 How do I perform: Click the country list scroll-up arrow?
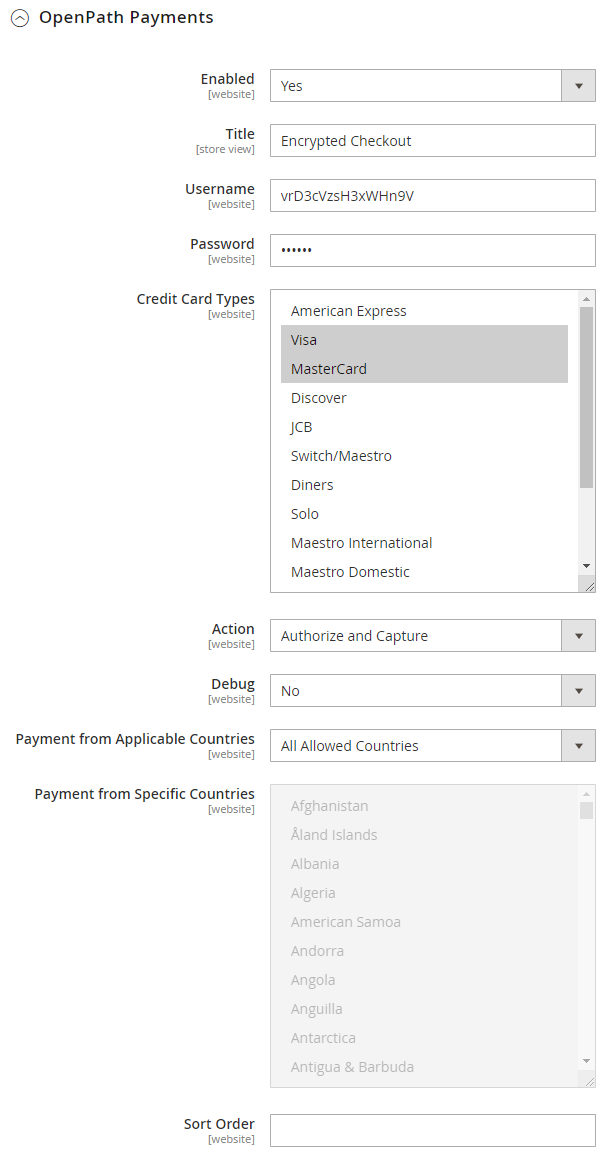pyautogui.click(x=586, y=794)
